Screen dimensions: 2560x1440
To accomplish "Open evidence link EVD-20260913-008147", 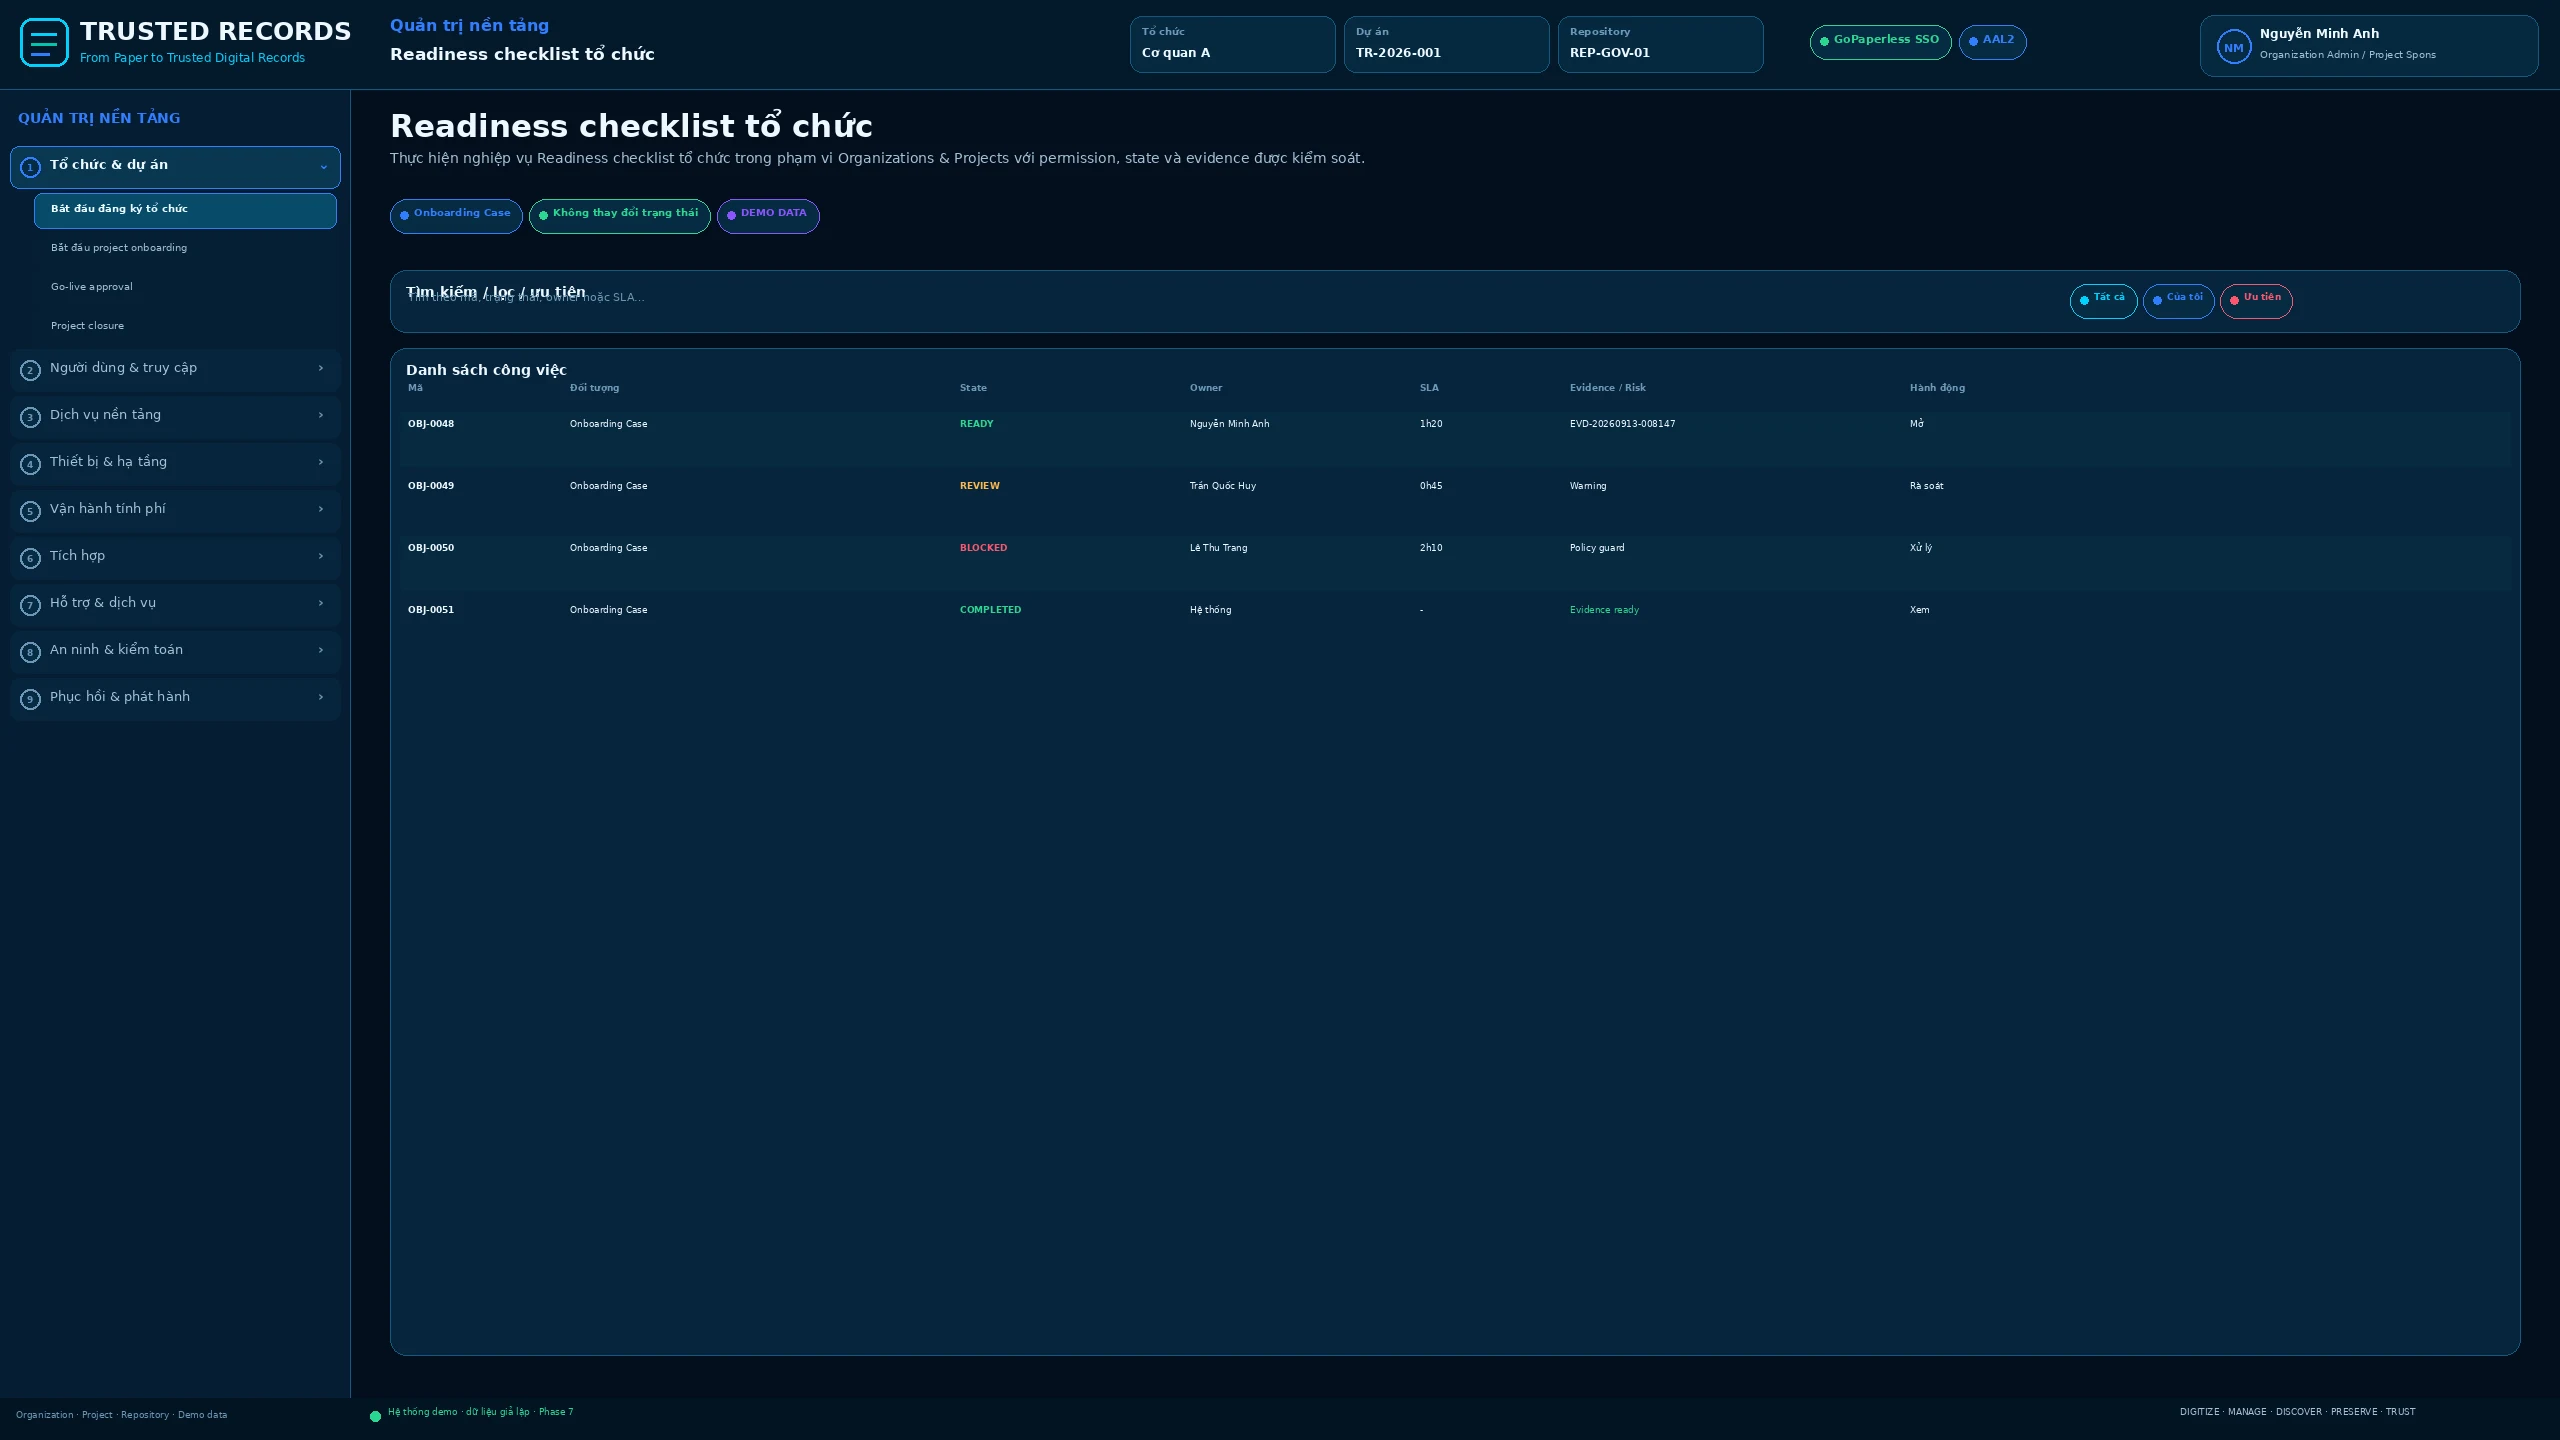I will coord(1622,424).
